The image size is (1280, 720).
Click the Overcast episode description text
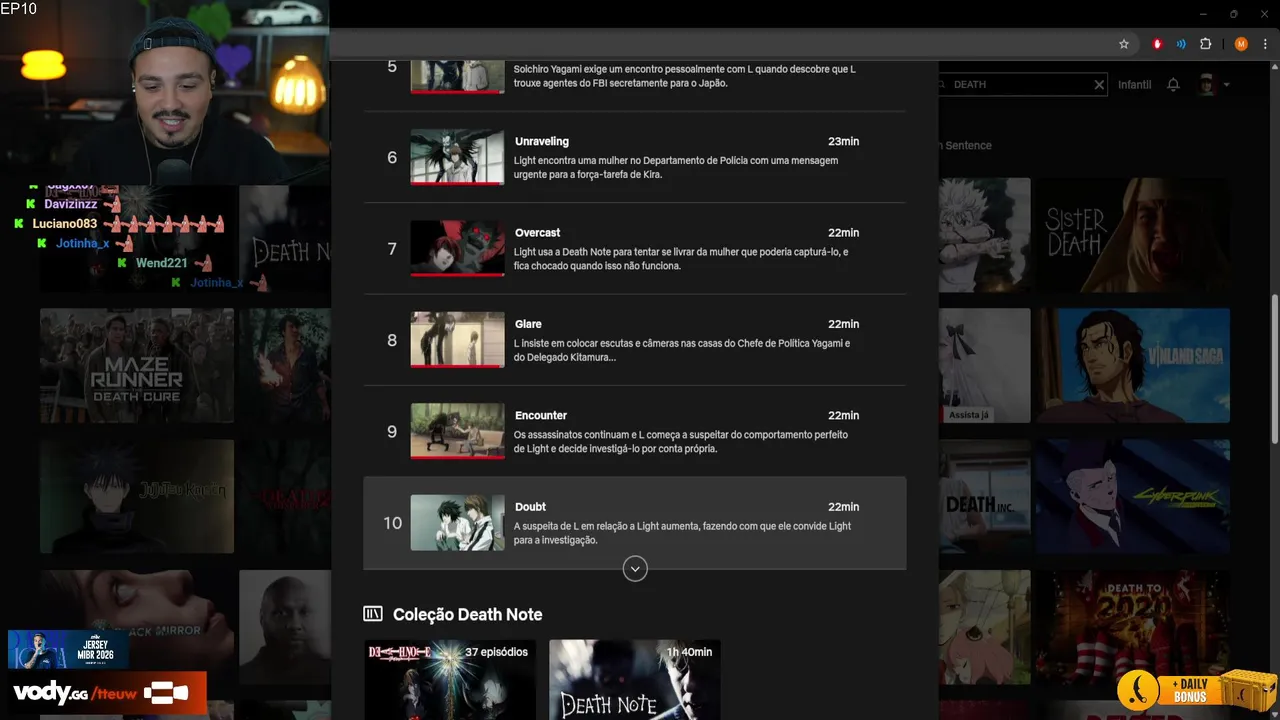[681, 259]
